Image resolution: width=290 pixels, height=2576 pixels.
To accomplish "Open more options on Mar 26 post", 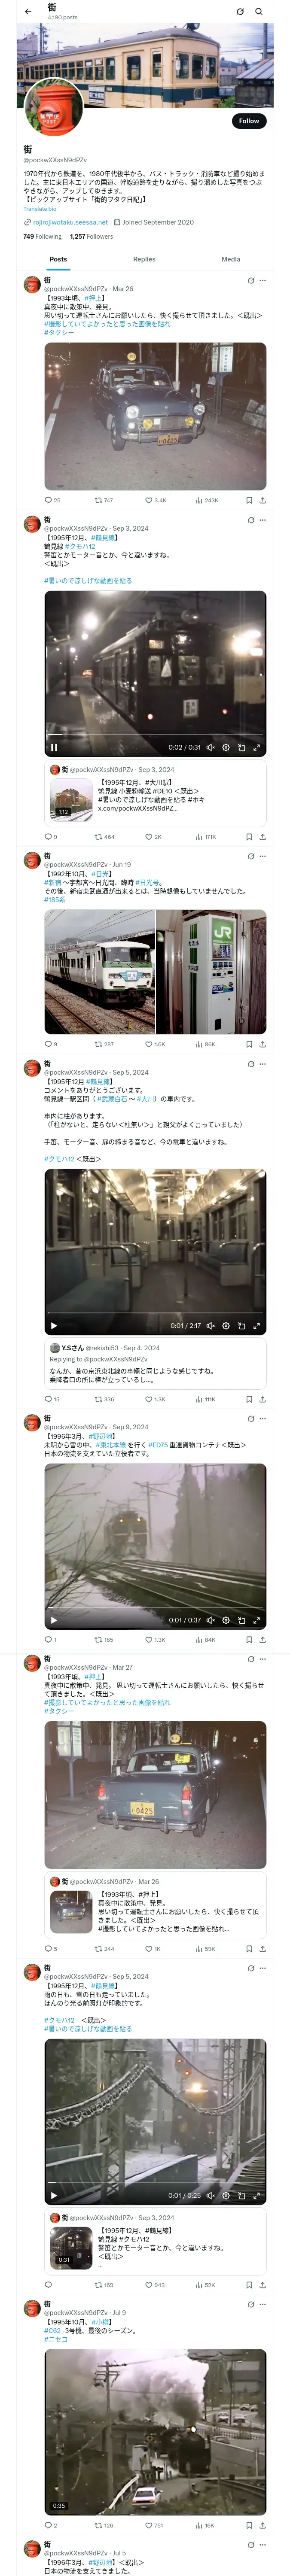I will pos(263,280).
